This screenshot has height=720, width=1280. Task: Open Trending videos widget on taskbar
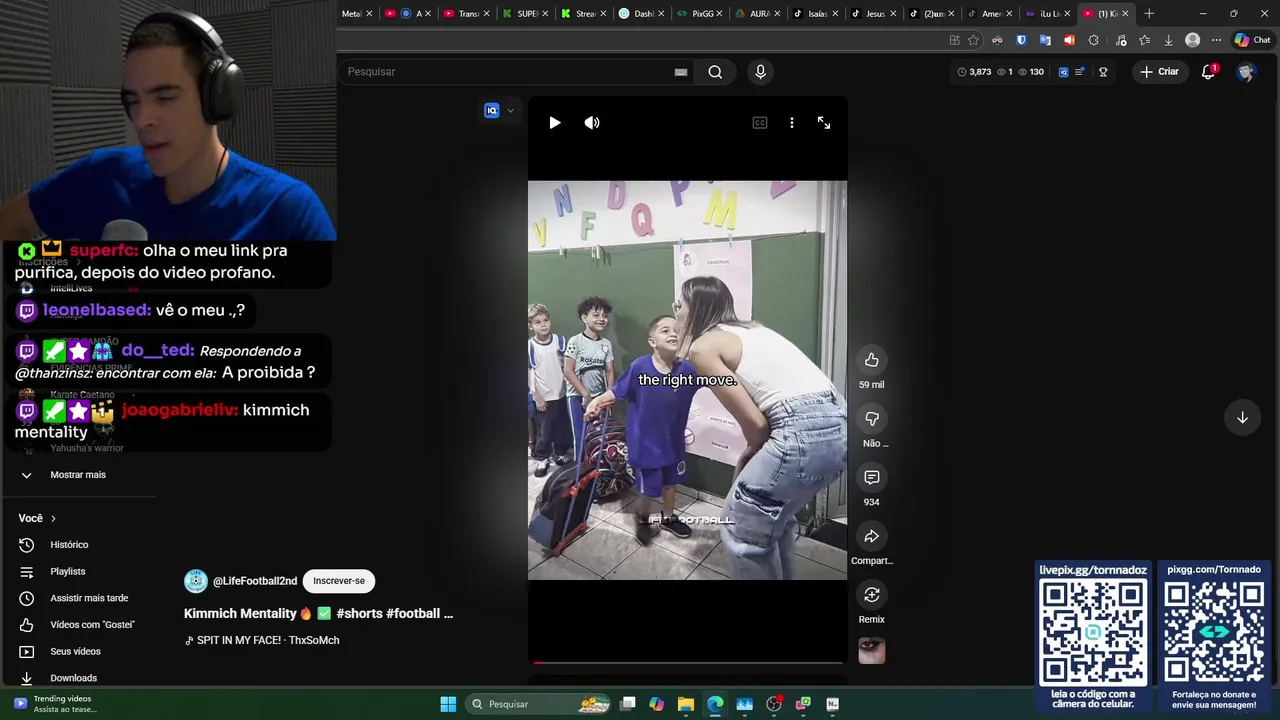click(55, 704)
